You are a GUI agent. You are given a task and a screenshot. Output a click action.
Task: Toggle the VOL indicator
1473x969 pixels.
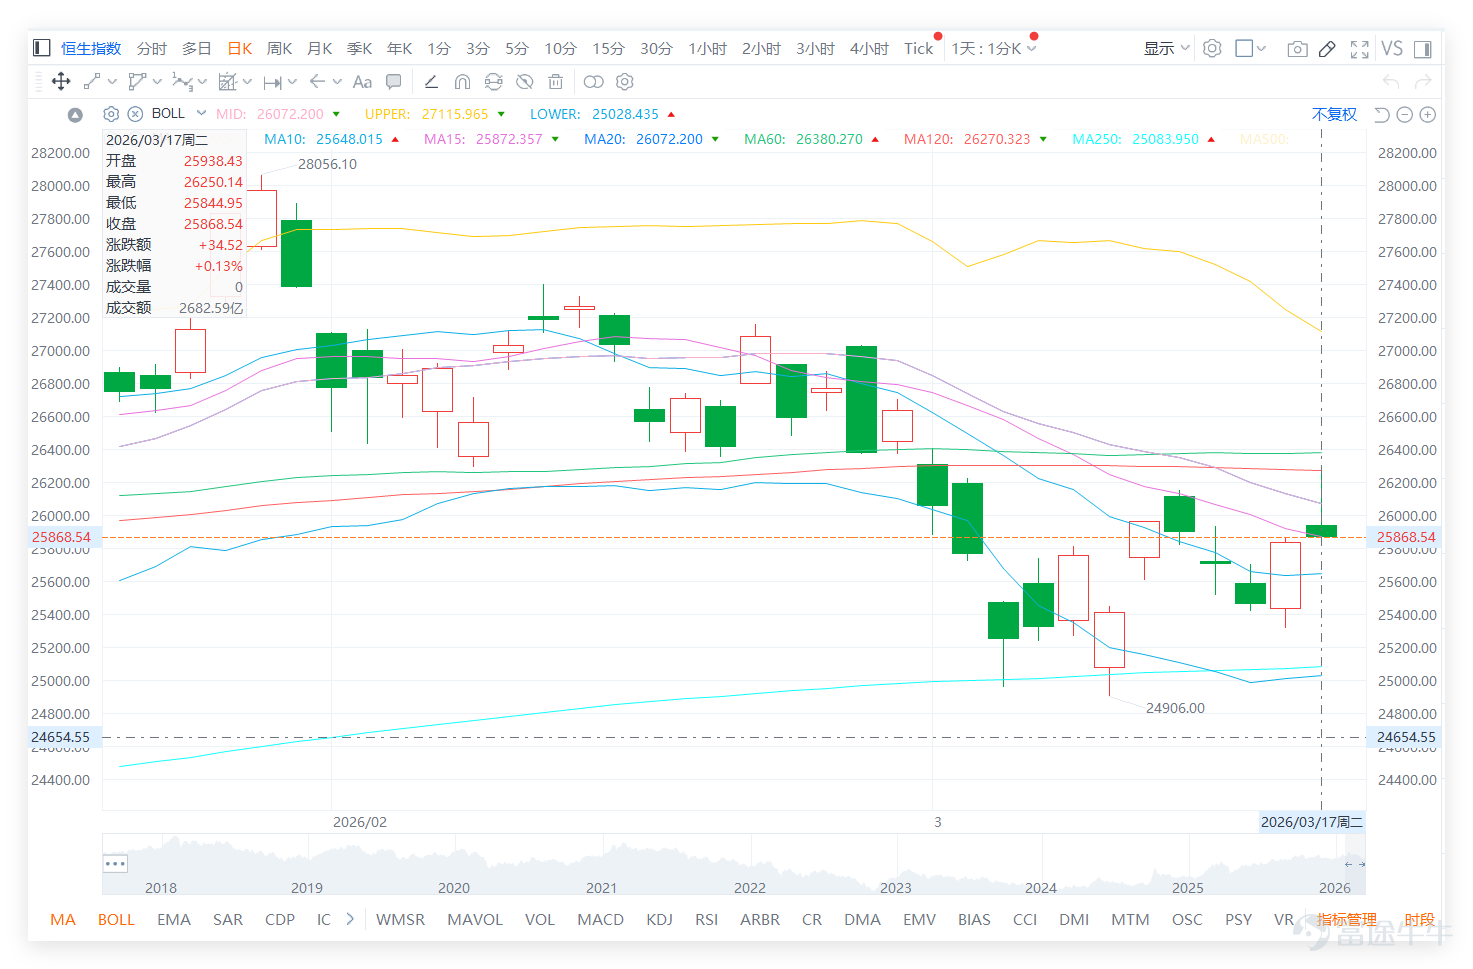click(x=539, y=919)
